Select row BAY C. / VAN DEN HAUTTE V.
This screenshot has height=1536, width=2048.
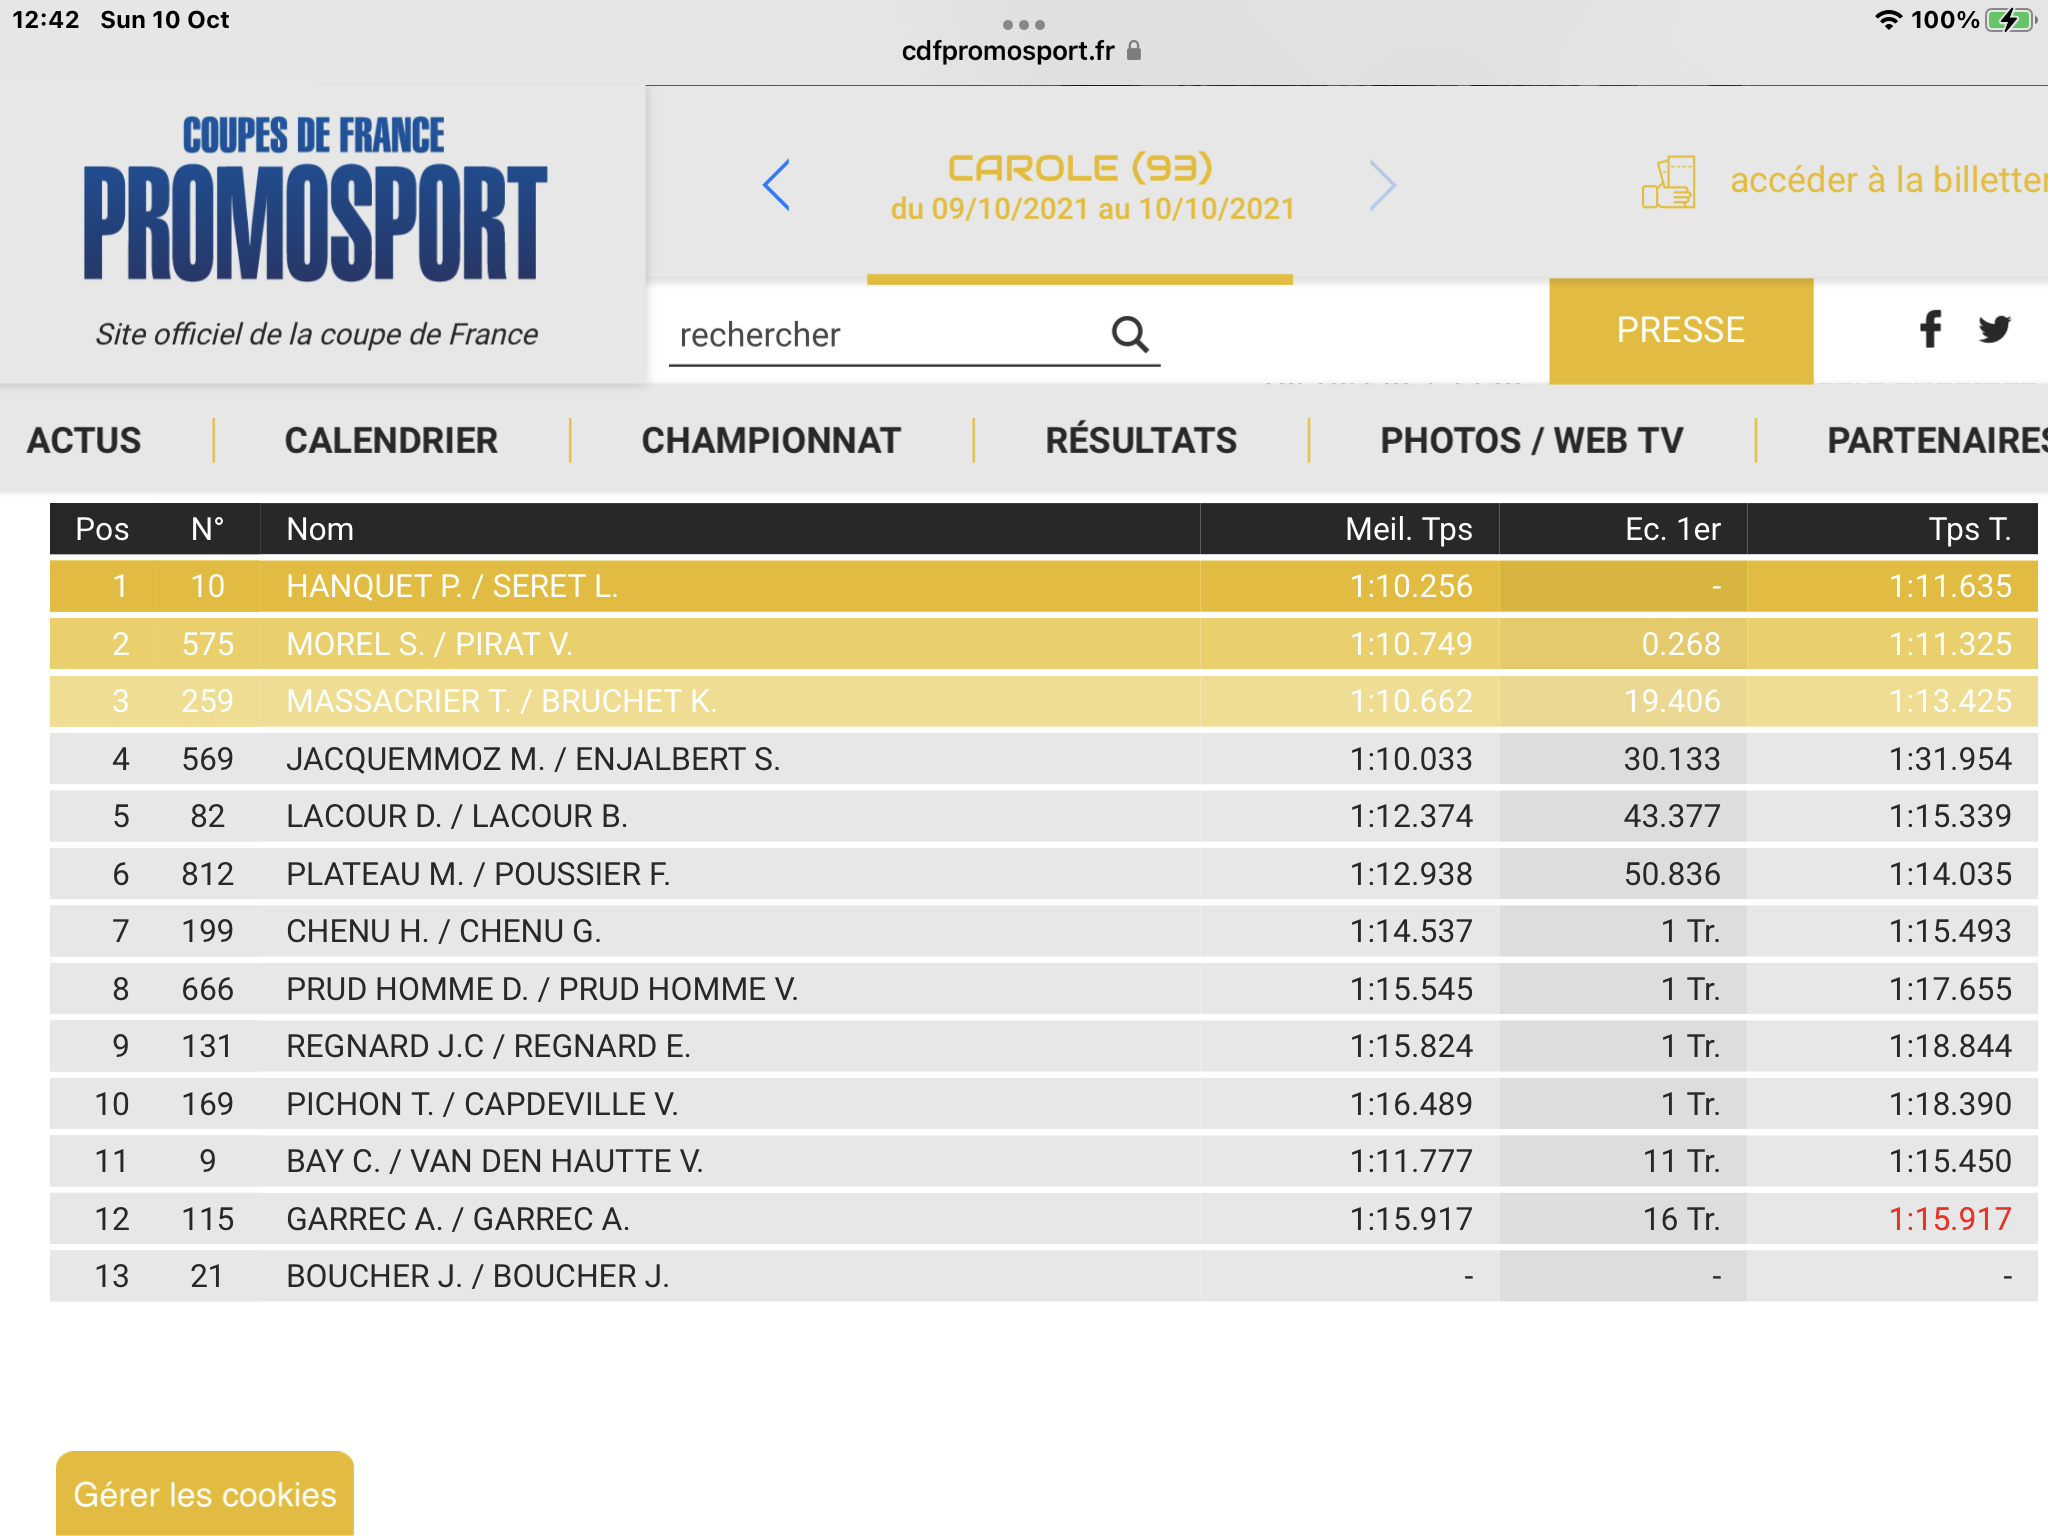pyautogui.click(x=1044, y=1161)
